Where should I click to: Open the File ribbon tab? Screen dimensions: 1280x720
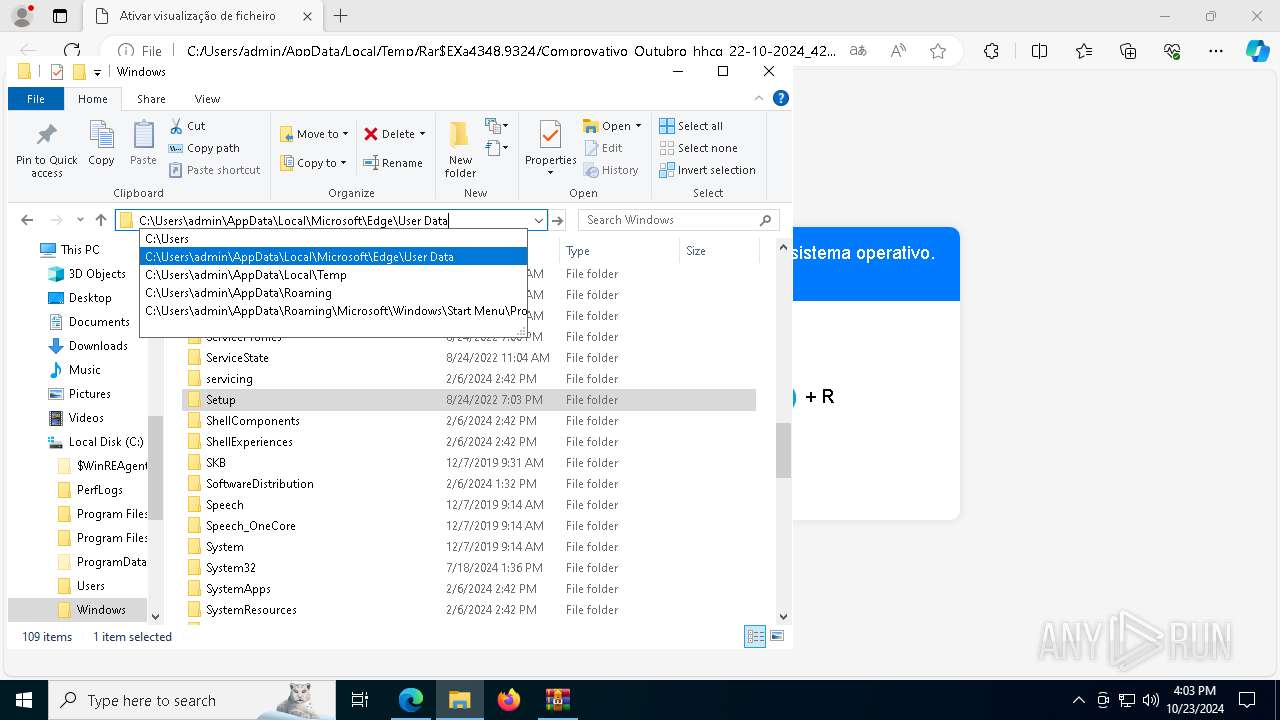tap(36, 99)
